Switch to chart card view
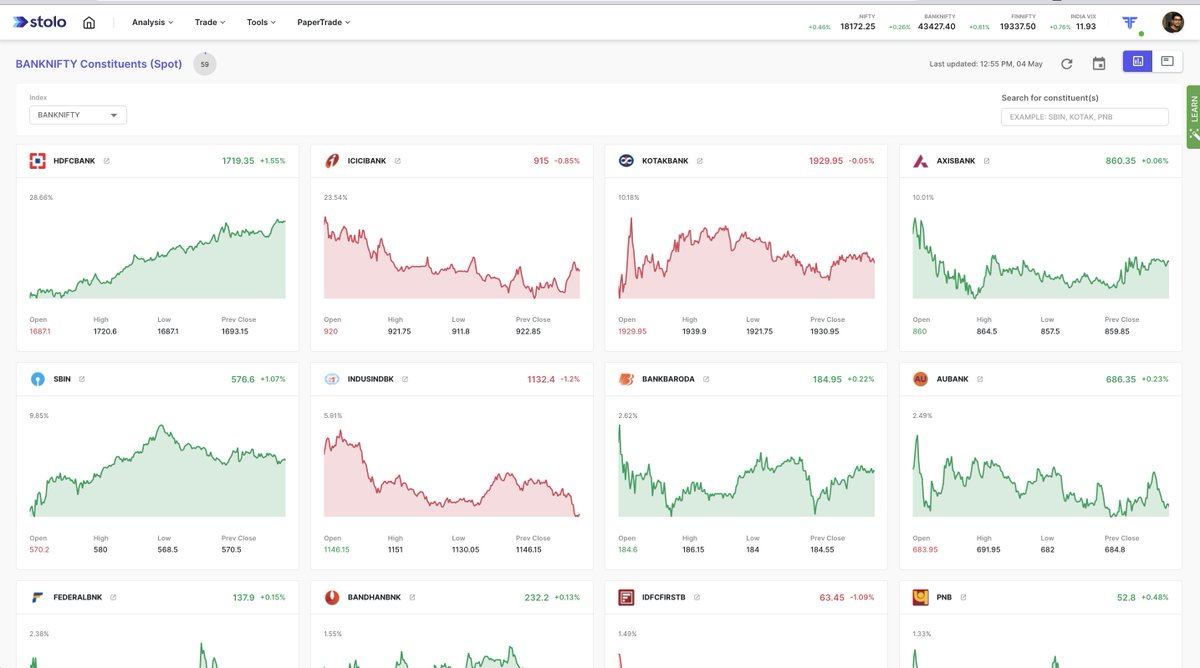The height and width of the screenshot is (668, 1200). click(x=1137, y=62)
